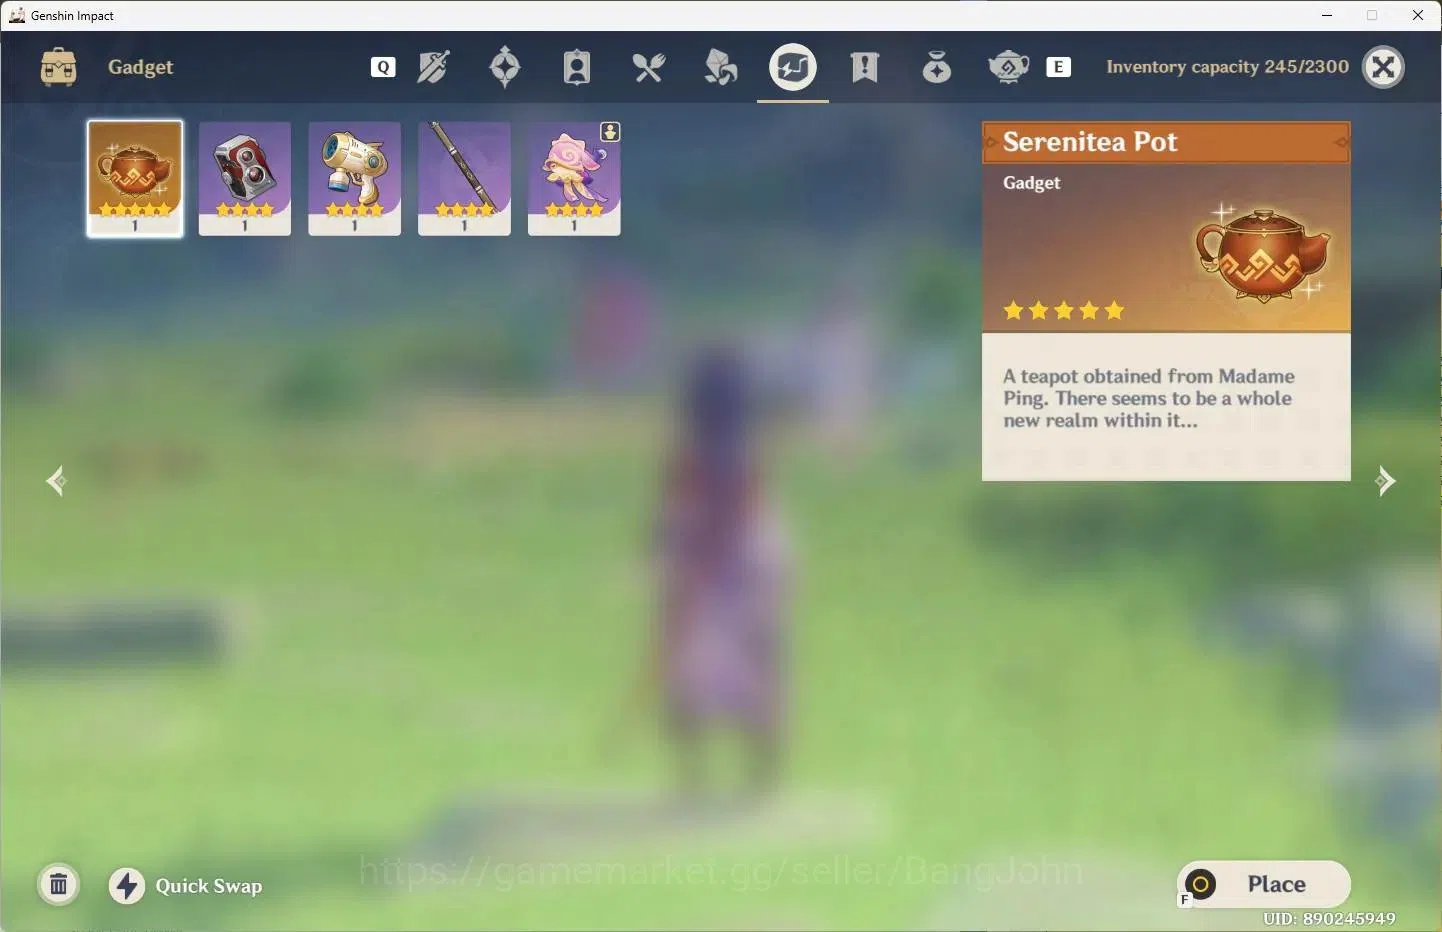Go to next page right arrow
The width and height of the screenshot is (1442, 932).
tap(1385, 481)
